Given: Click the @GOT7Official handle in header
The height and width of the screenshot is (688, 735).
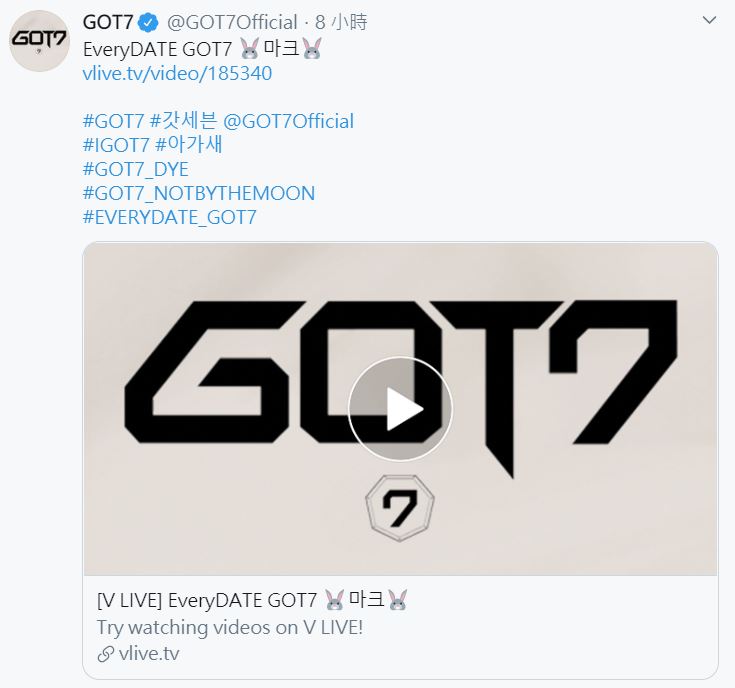Looking at the screenshot, I should point(232,22).
